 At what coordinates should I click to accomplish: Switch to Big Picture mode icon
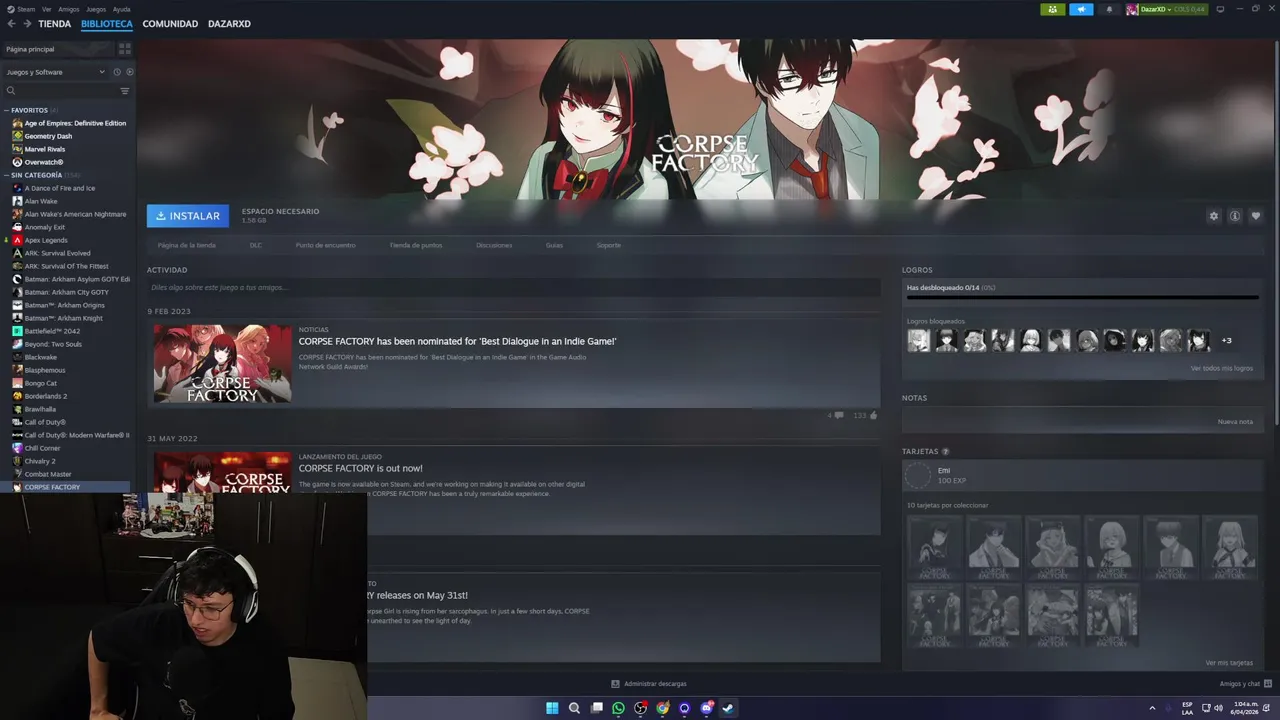click(1220, 9)
